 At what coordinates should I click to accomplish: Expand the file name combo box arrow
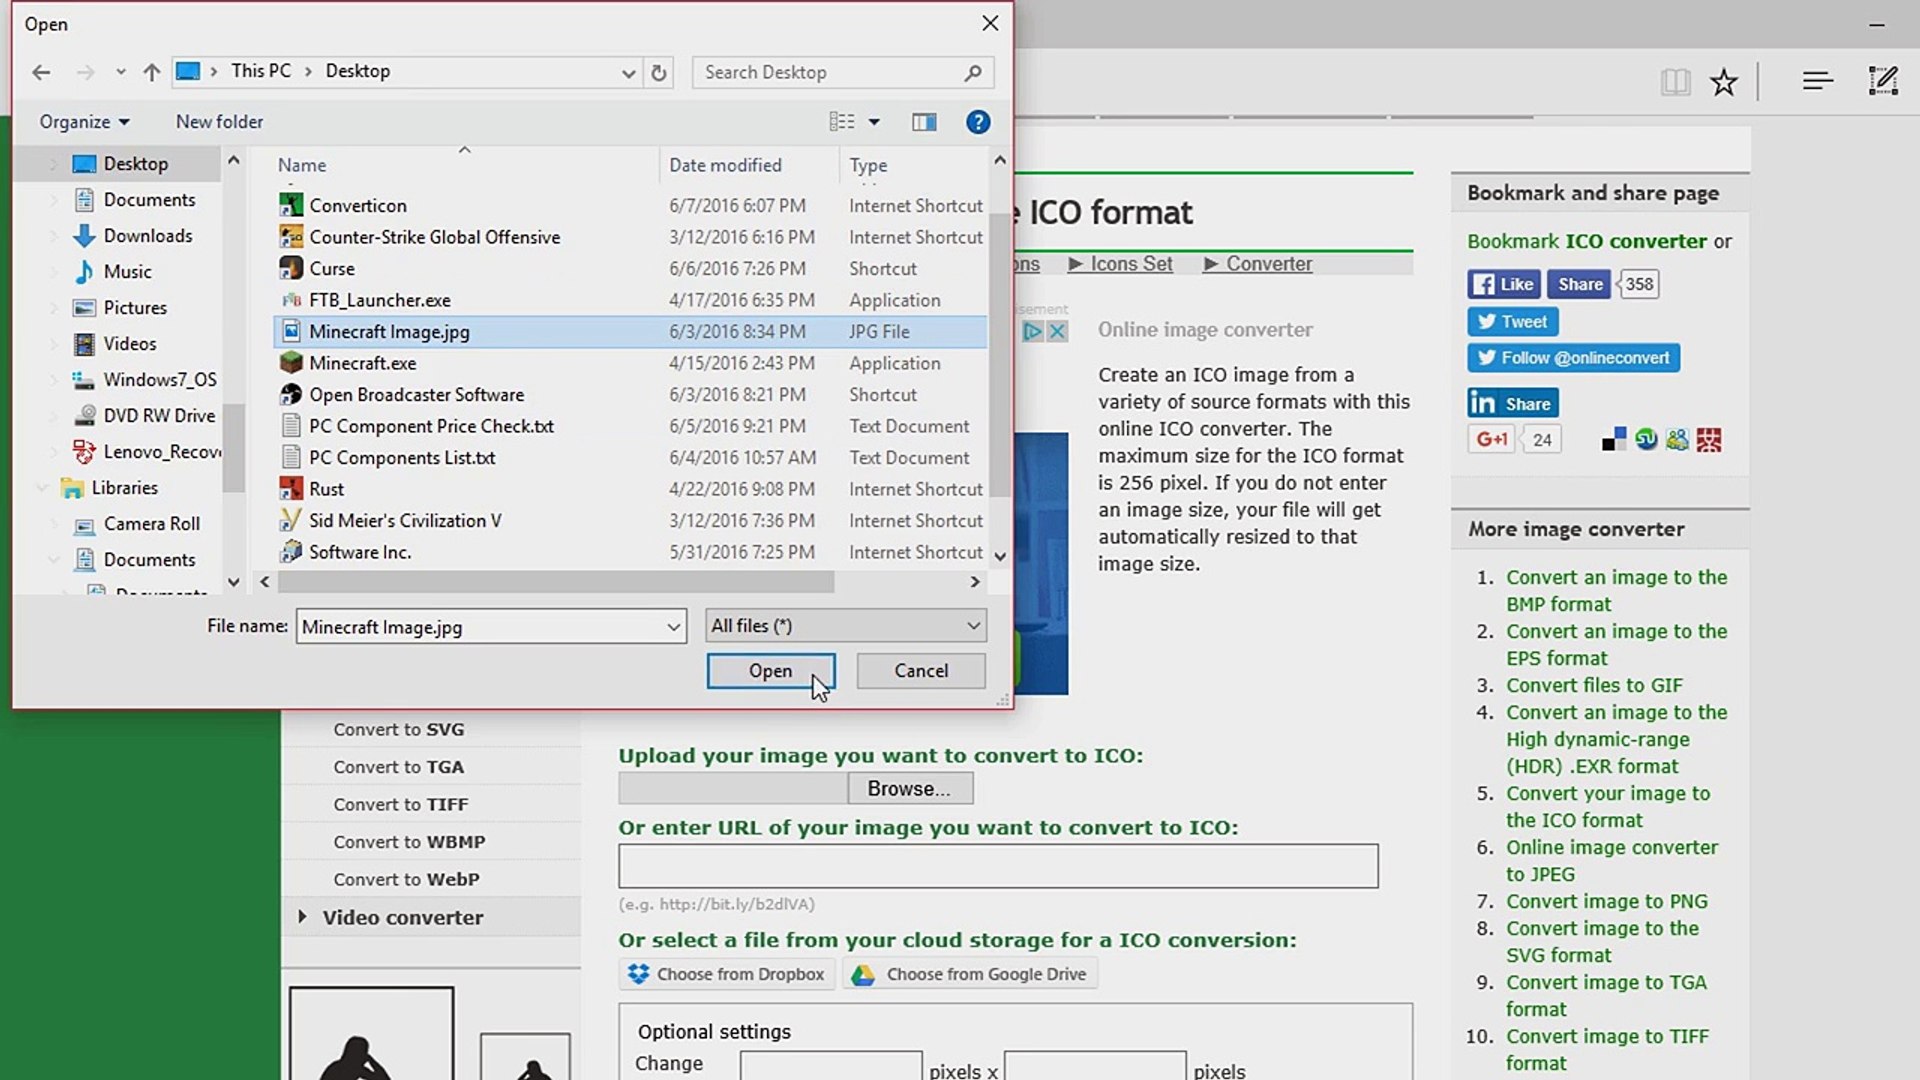point(673,627)
